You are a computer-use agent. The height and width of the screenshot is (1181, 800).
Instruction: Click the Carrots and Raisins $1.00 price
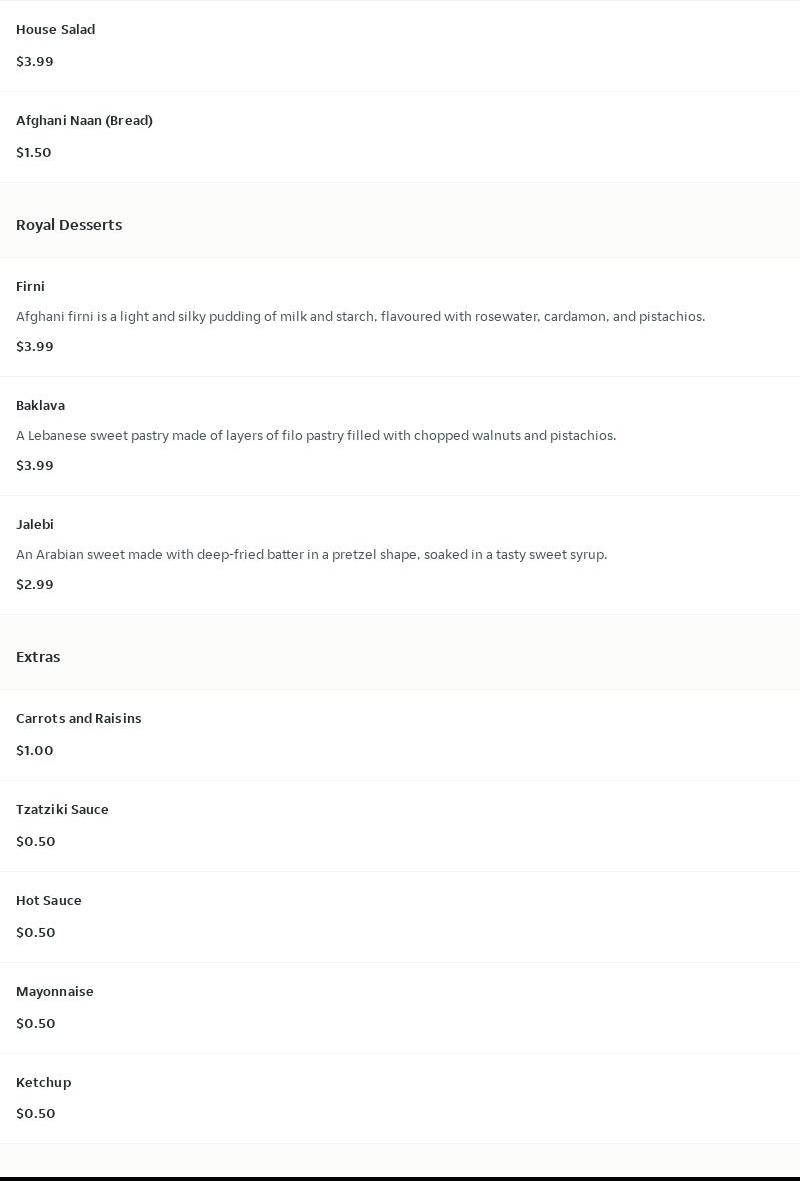point(35,751)
